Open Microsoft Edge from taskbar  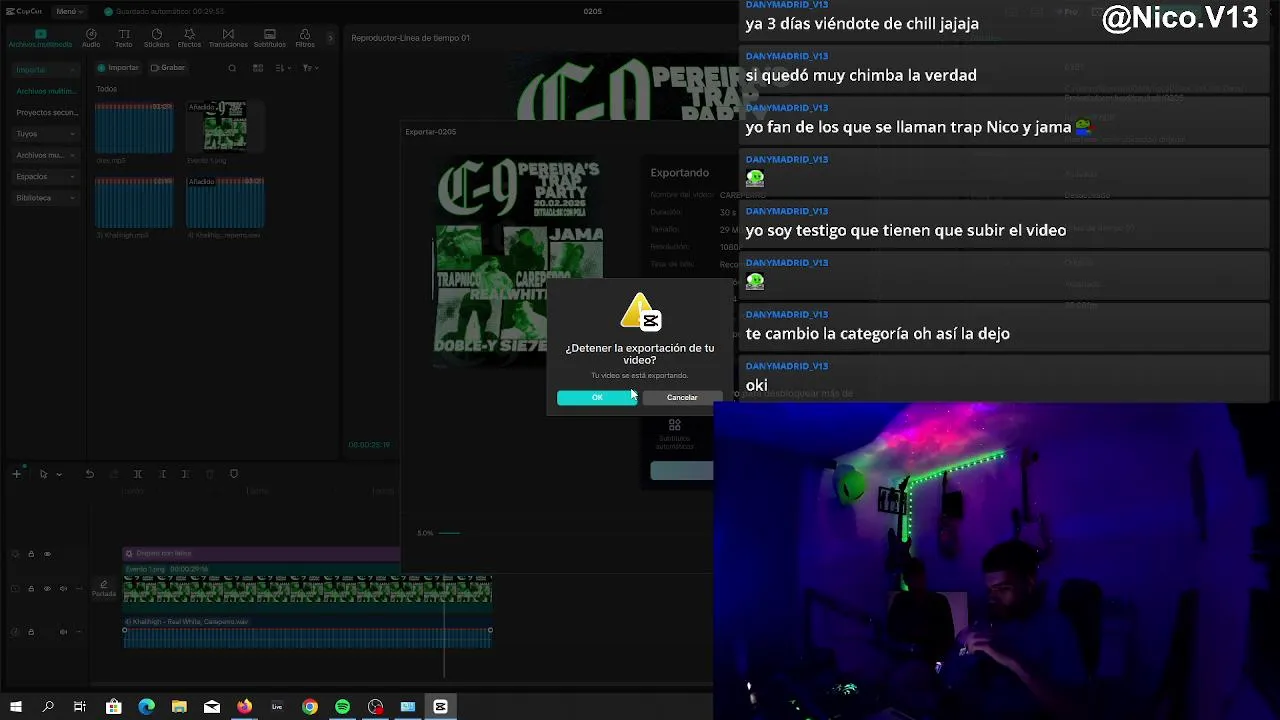click(147, 707)
